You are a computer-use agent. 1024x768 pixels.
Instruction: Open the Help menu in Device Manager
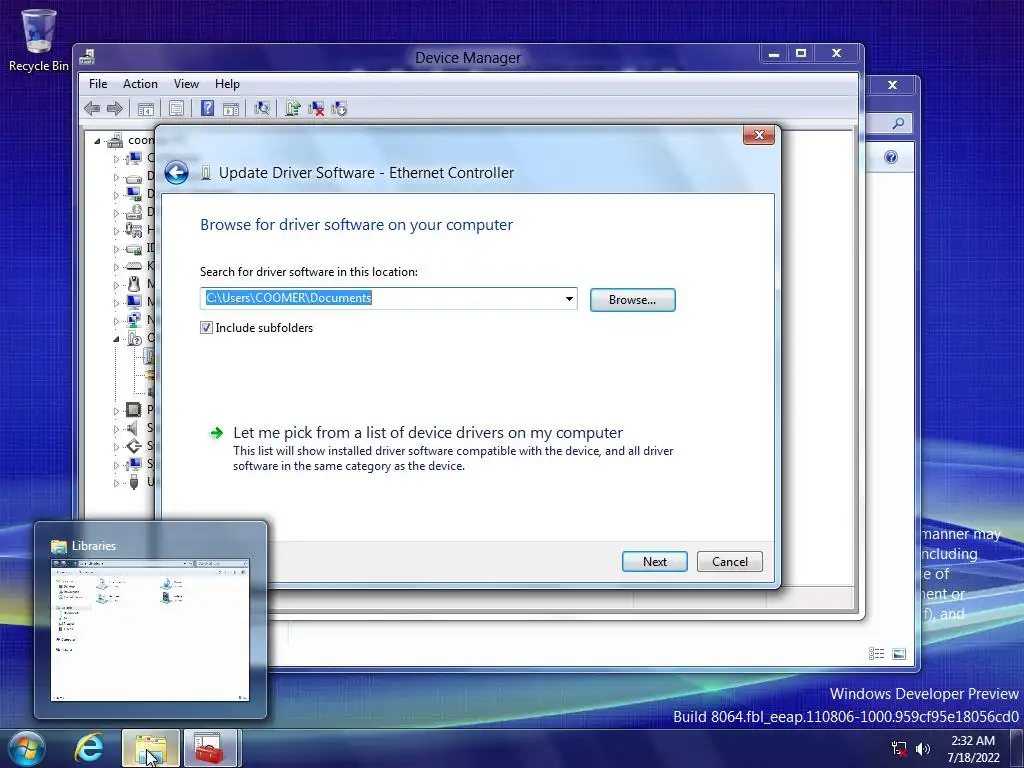[227, 84]
